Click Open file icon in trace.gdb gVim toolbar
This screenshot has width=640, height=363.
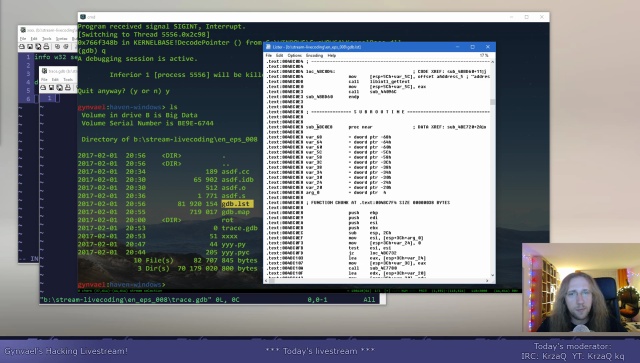click(x=43, y=88)
